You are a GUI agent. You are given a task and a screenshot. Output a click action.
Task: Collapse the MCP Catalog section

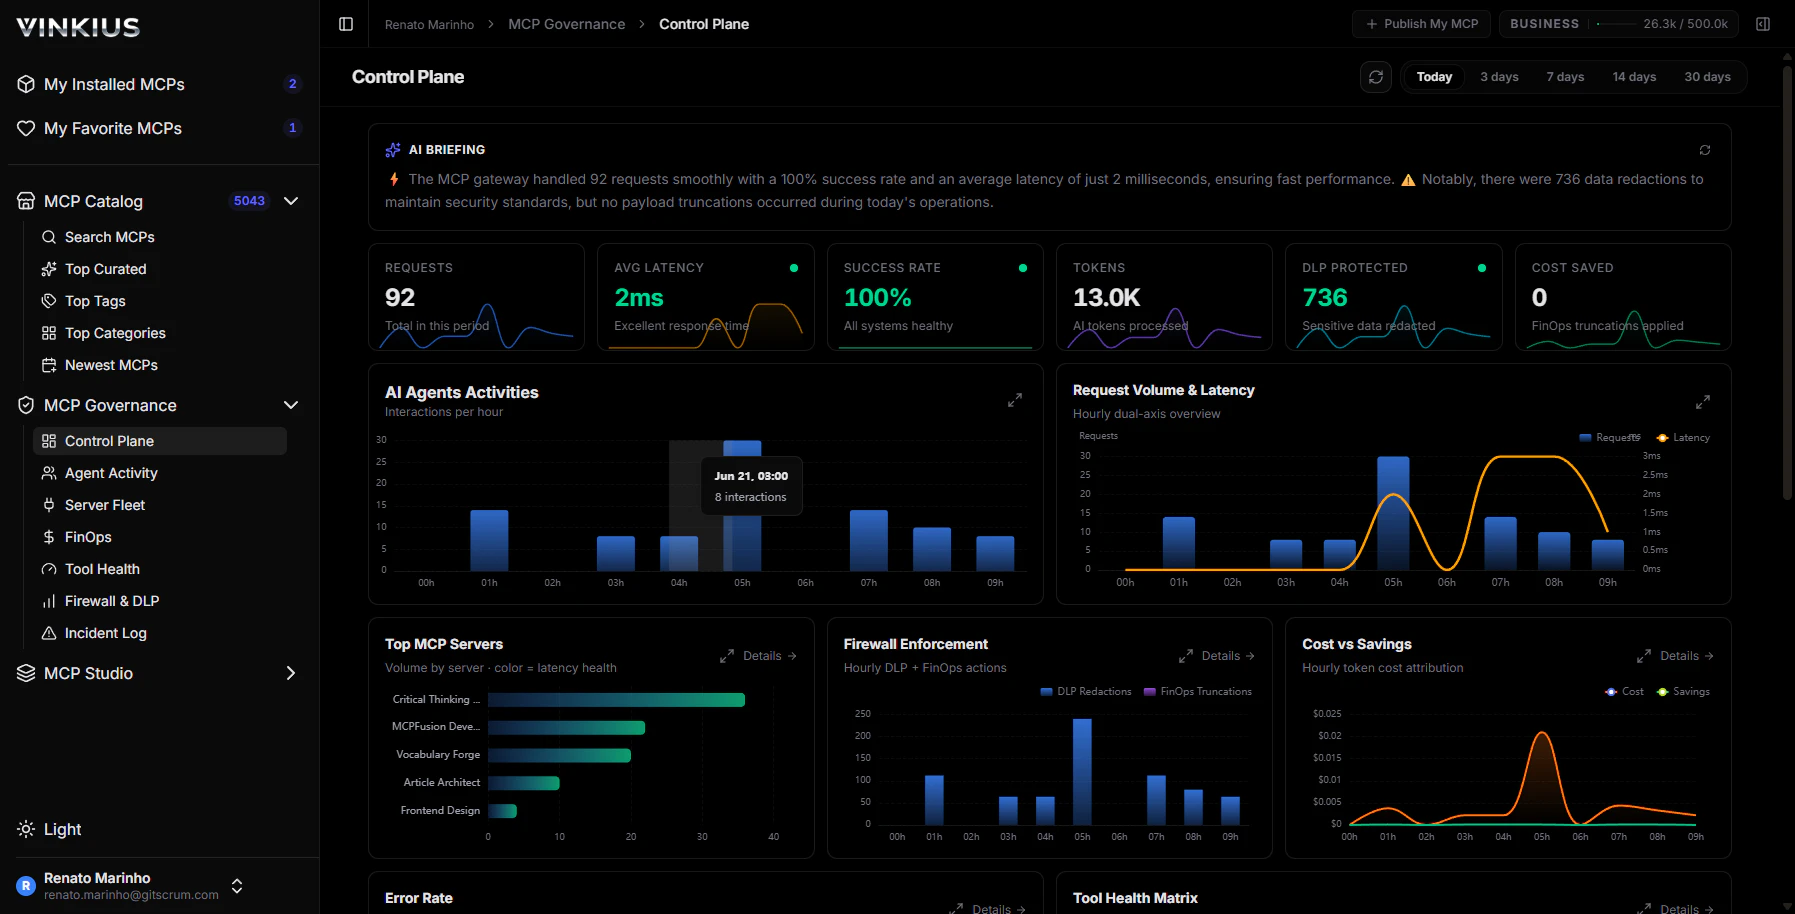coord(291,201)
